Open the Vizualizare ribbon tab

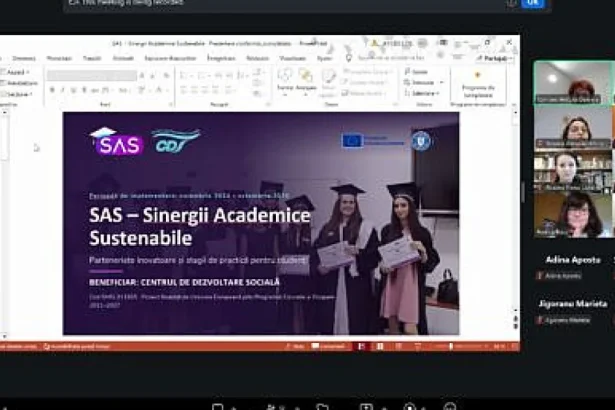[x=293, y=58]
